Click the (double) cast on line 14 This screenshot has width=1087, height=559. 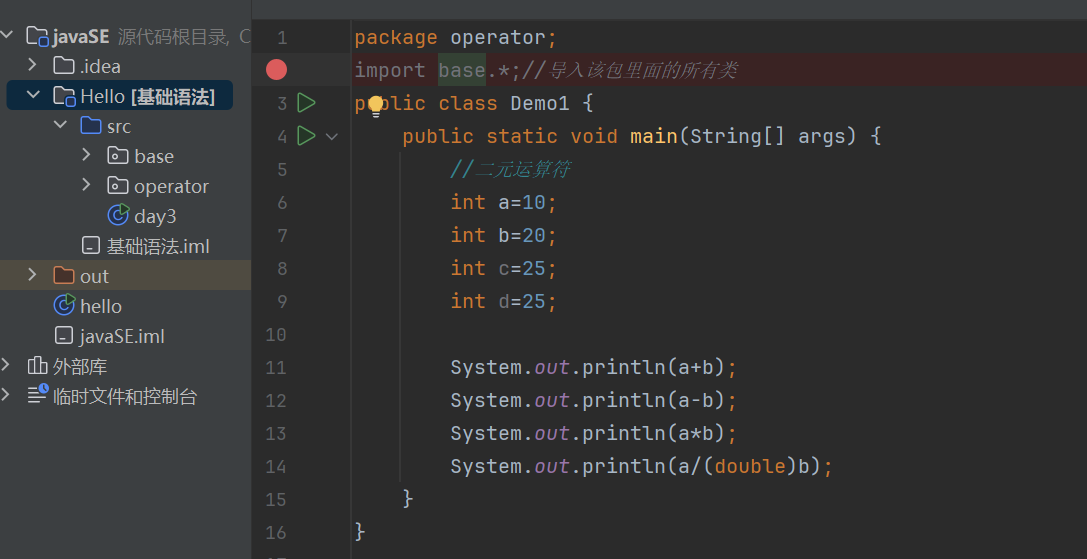click(750, 466)
